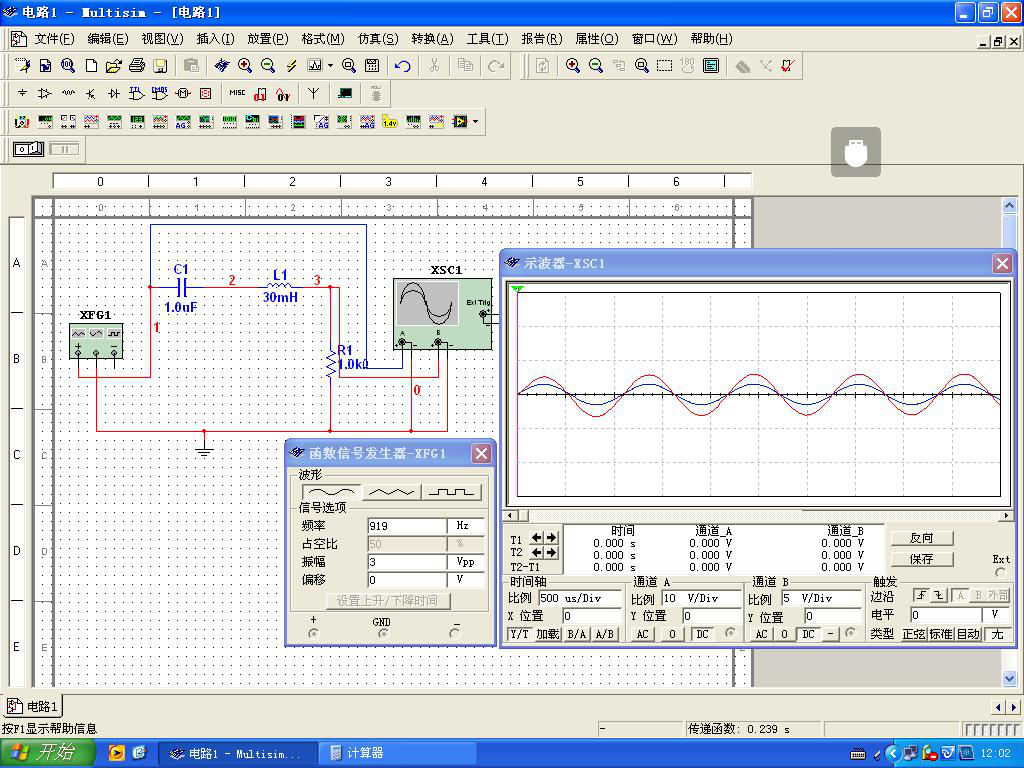Click the 保存 button on the oscilloscope

point(921,559)
